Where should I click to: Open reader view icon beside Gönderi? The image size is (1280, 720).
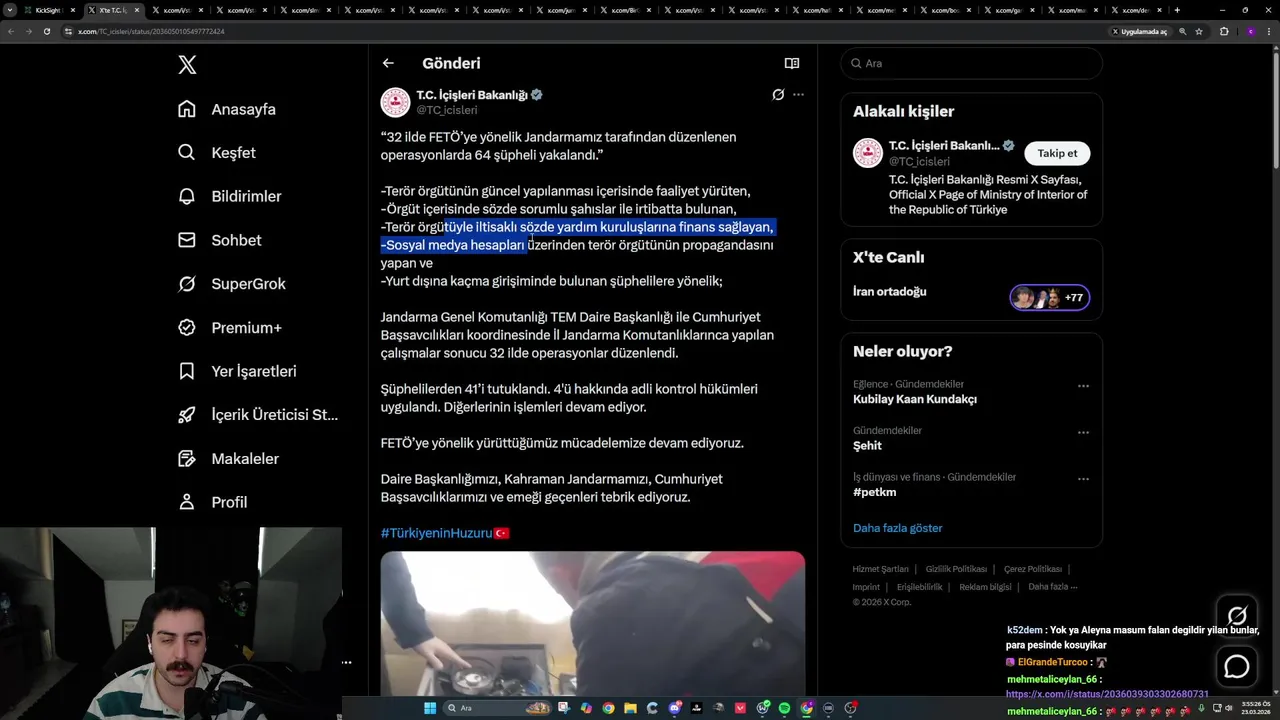(792, 63)
